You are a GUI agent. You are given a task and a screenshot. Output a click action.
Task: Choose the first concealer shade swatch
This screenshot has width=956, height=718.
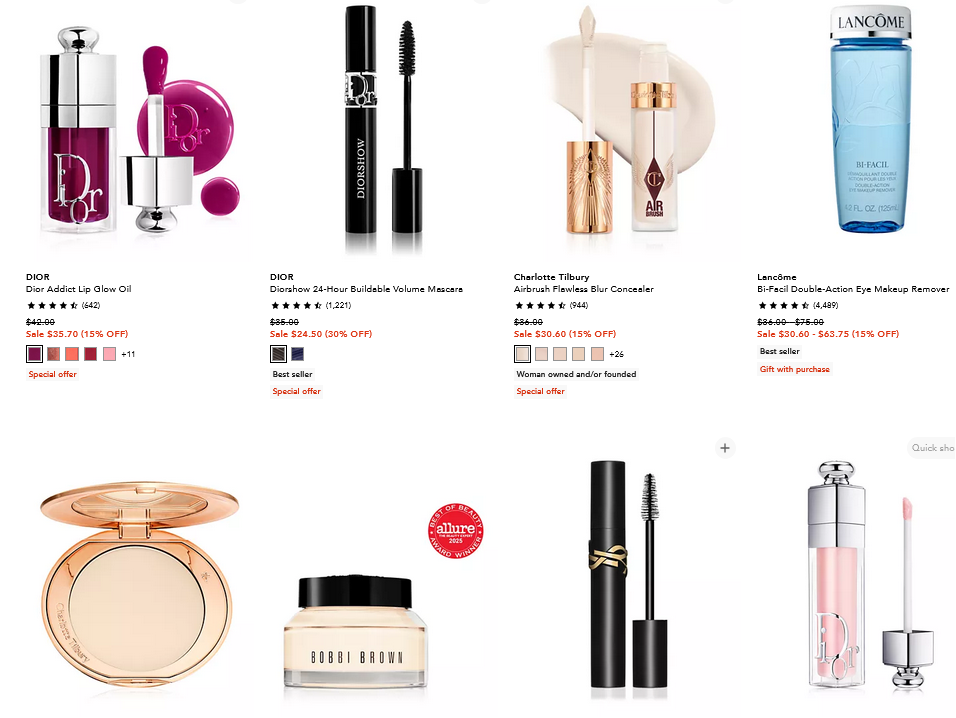[x=523, y=354]
